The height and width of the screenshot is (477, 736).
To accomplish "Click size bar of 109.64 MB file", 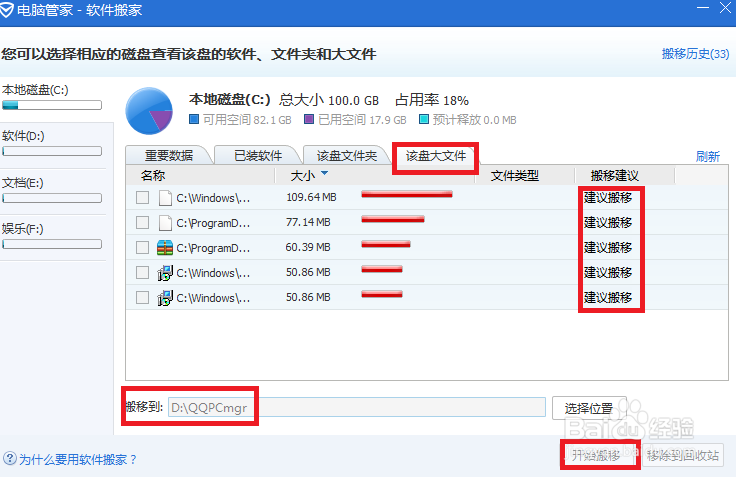I will coord(407,193).
